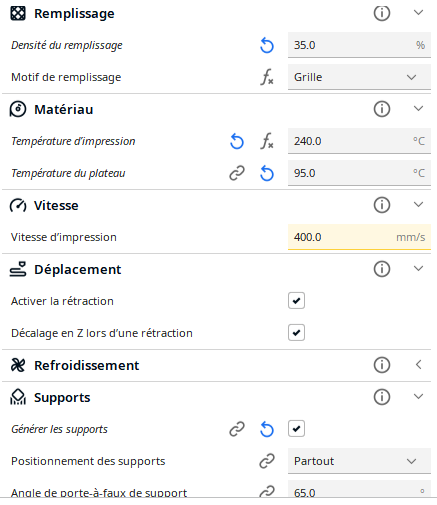Reset the Température d'impression setting
This screenshot has height=505, width=437.
[237, 141]
